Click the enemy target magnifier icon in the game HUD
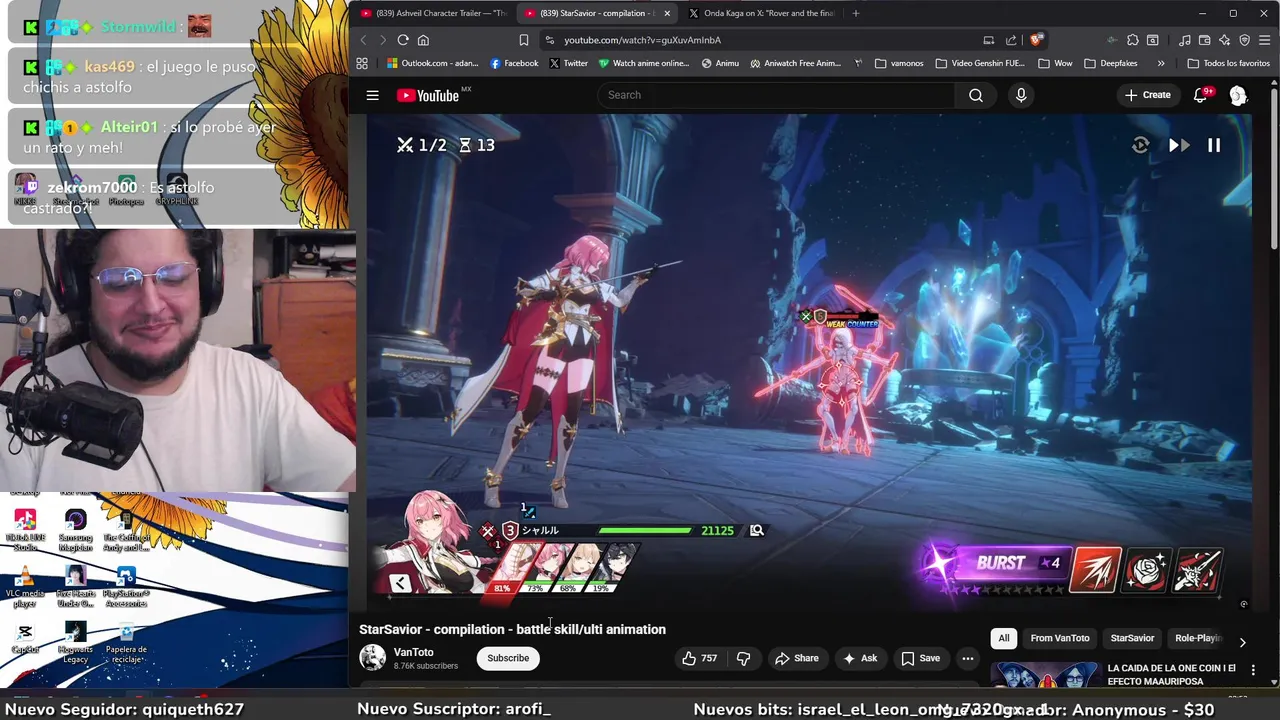Viewport: 1280px width, 720px height. (x=757, y=530)
